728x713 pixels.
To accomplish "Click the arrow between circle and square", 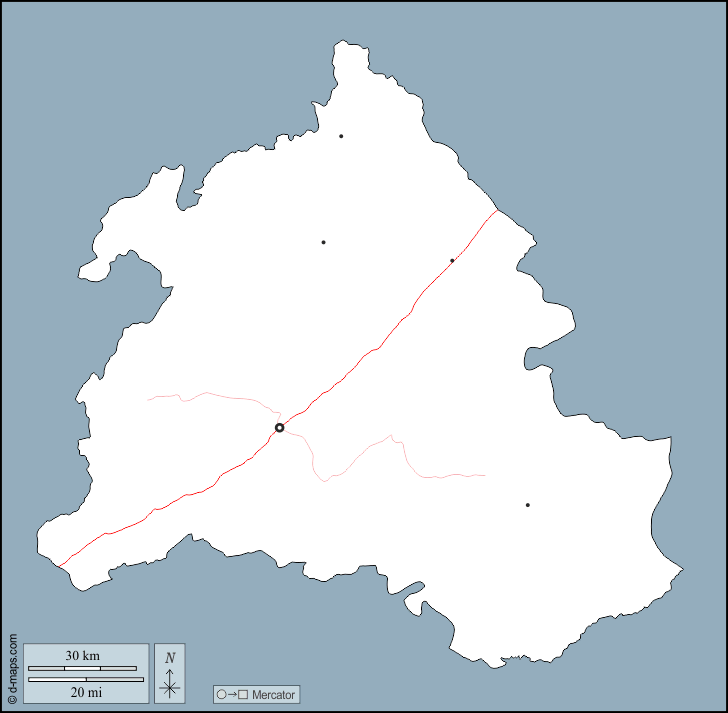I will click(232, 694).
